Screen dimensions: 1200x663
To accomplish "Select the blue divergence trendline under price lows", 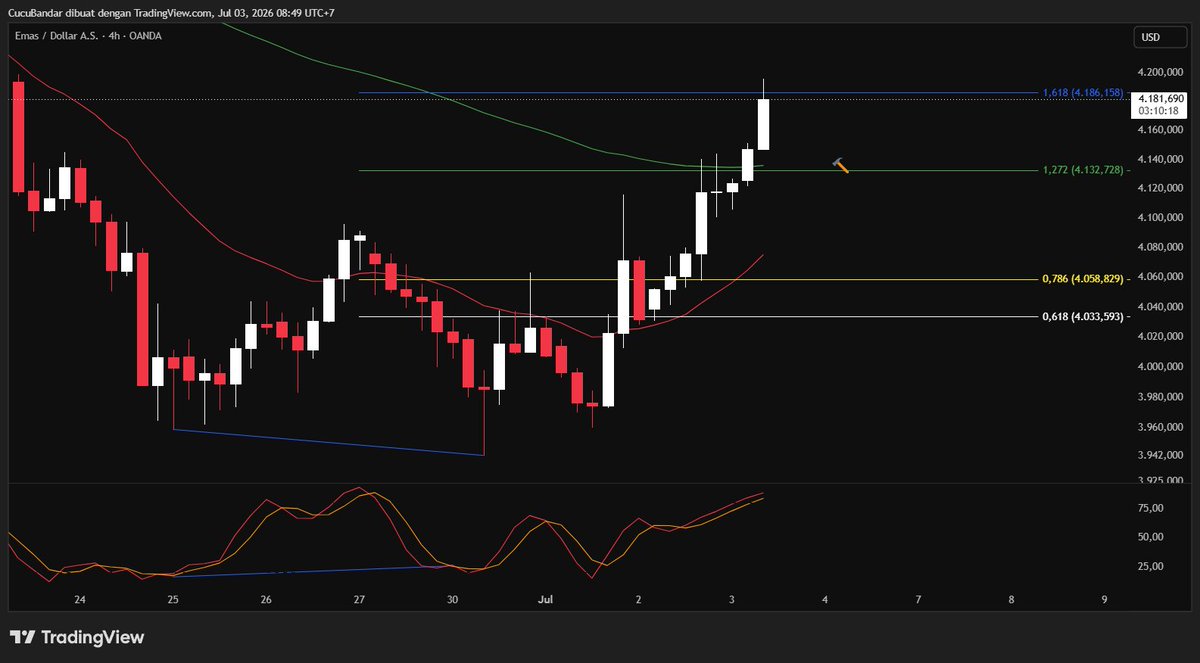I will (x=328, y=442).
